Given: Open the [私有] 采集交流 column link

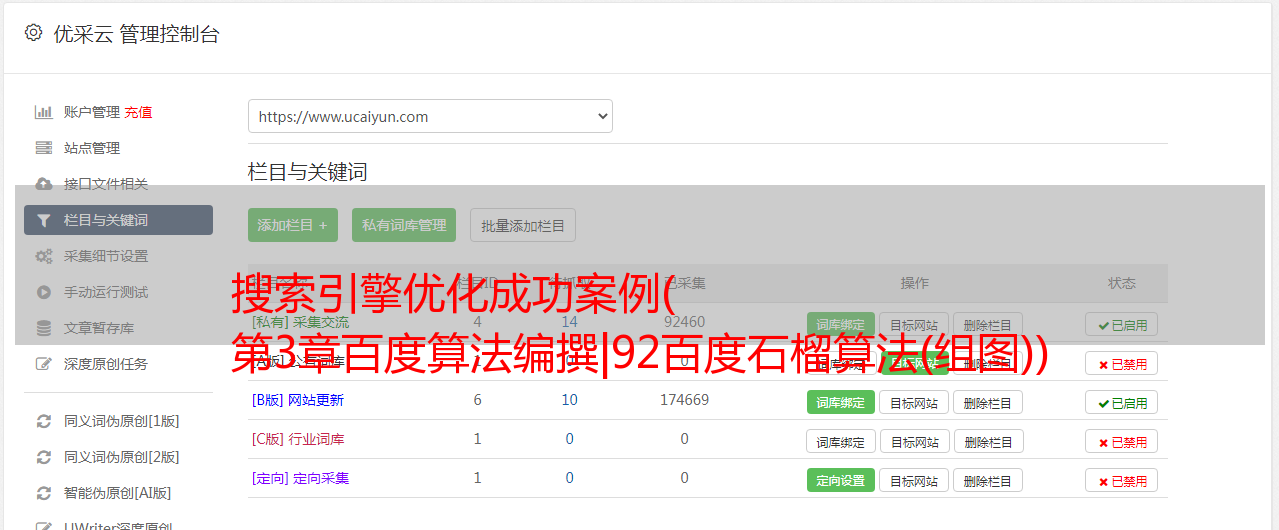Looking at the screenshot, I should (300, 322).
